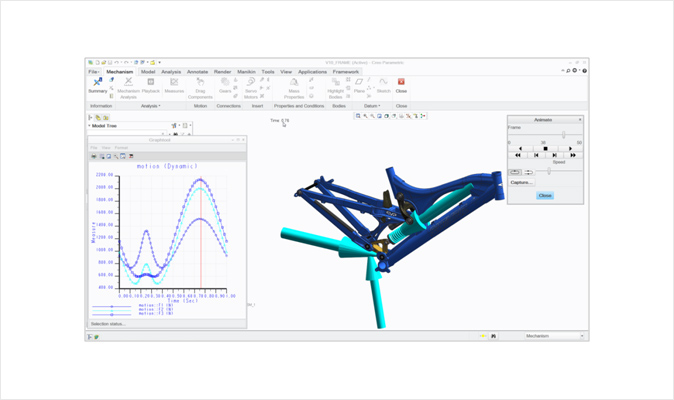
Task: Click Save icon in quick access toolbar
Action: click(x=110, y=63)
